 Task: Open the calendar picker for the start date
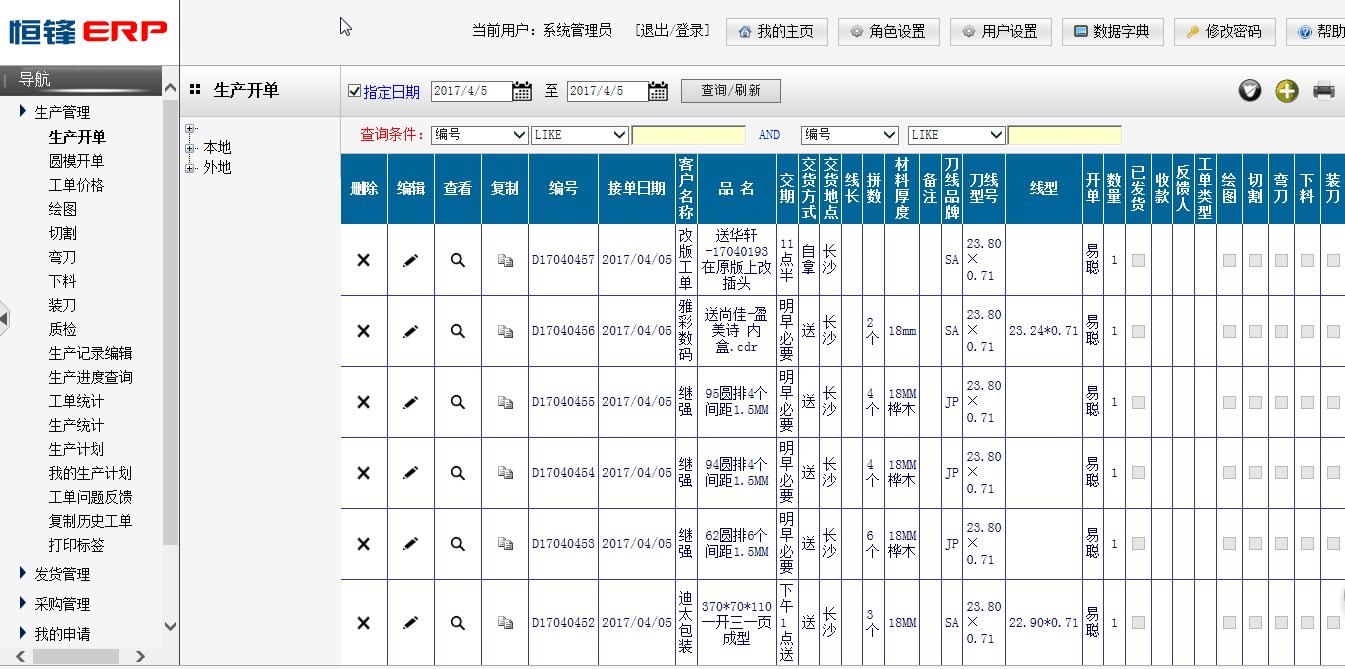[522, 90]
